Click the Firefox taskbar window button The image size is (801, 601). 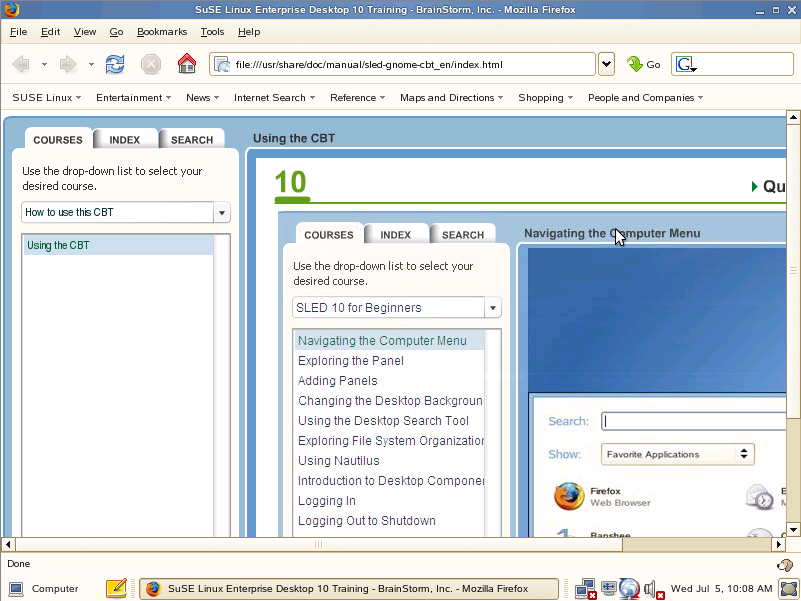349,589
